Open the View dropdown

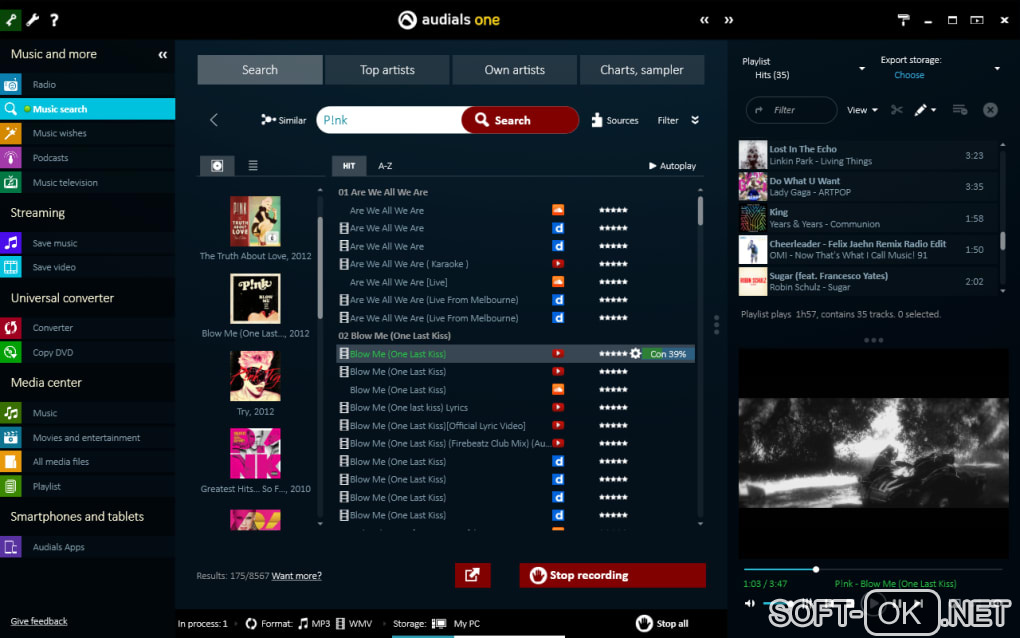pyautogui.click(x=862, y=110)
